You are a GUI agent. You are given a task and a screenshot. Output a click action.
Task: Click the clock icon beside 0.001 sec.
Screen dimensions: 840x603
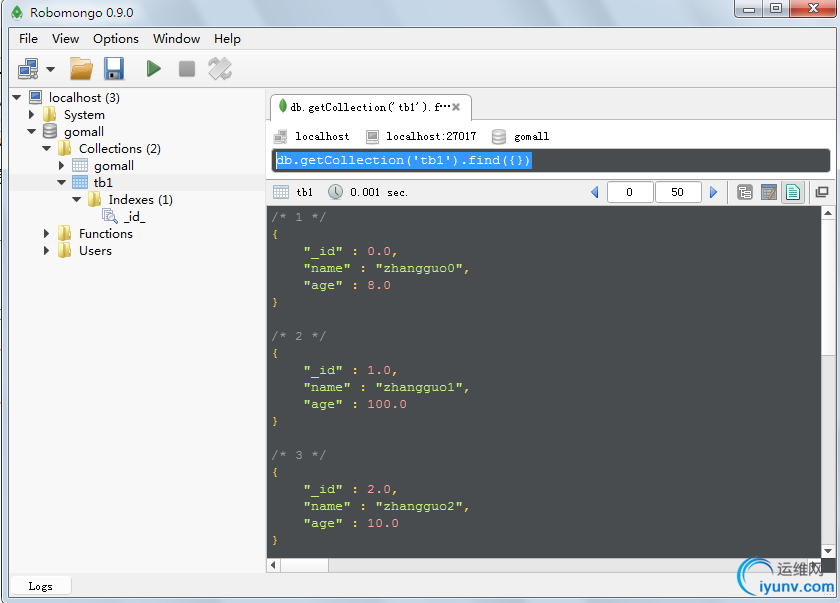335,192
